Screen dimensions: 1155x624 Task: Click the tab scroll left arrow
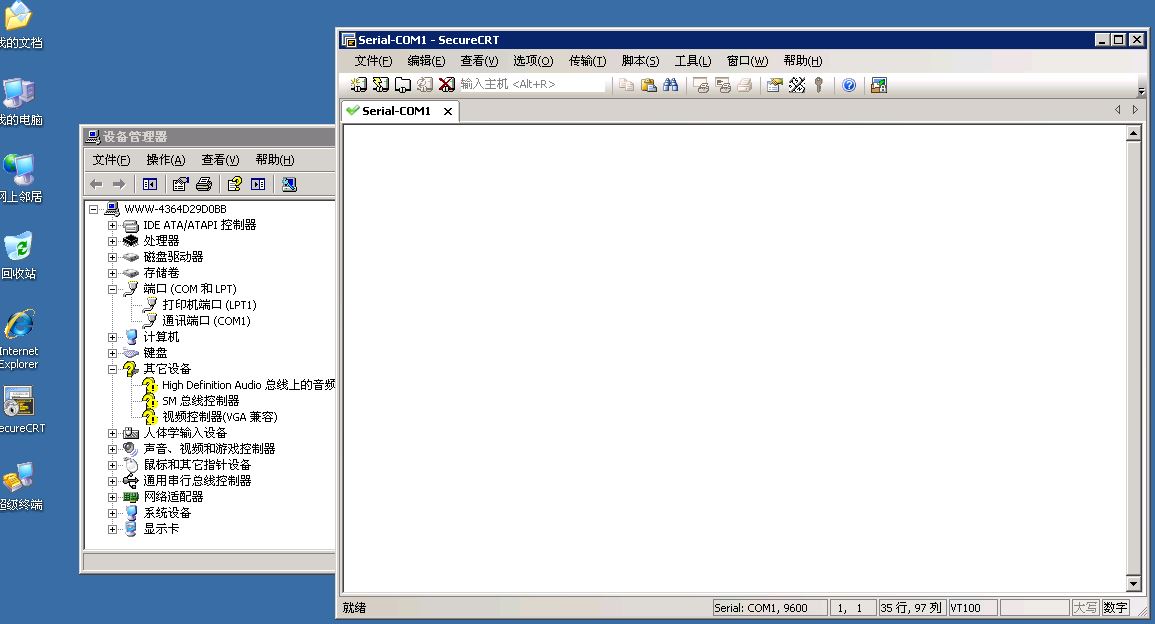point(1117,110)
